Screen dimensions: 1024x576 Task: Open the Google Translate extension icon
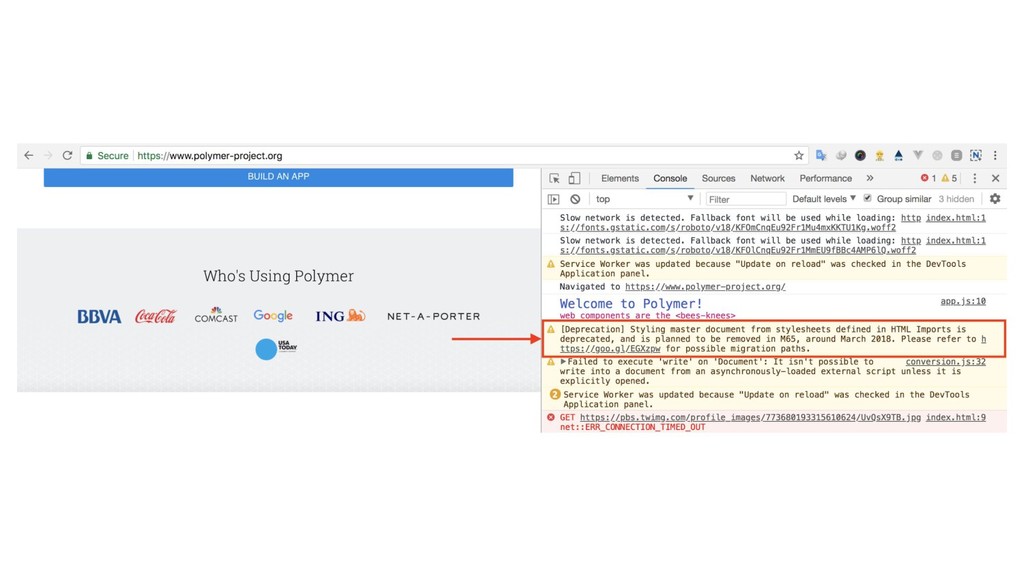tap(821, 155)
